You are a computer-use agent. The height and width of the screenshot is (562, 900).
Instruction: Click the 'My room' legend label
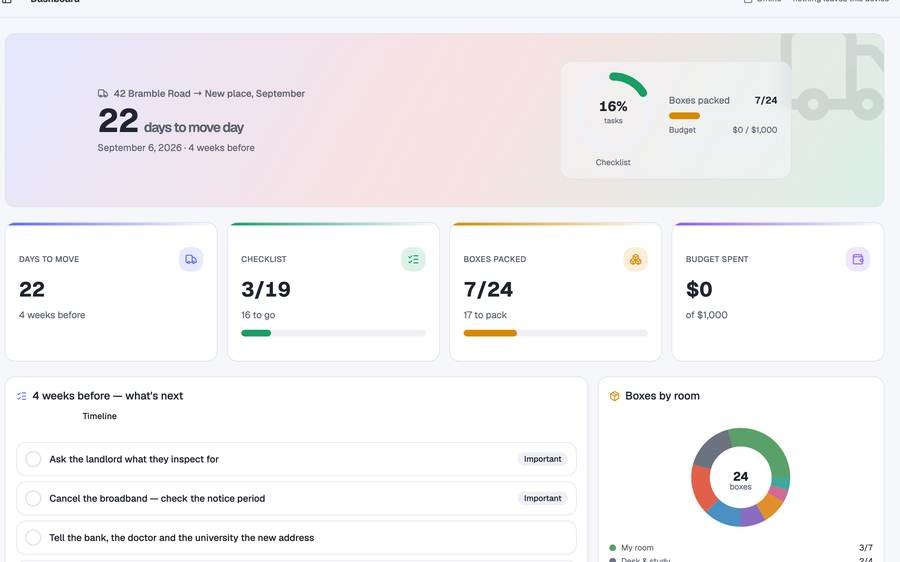point(637,548)
